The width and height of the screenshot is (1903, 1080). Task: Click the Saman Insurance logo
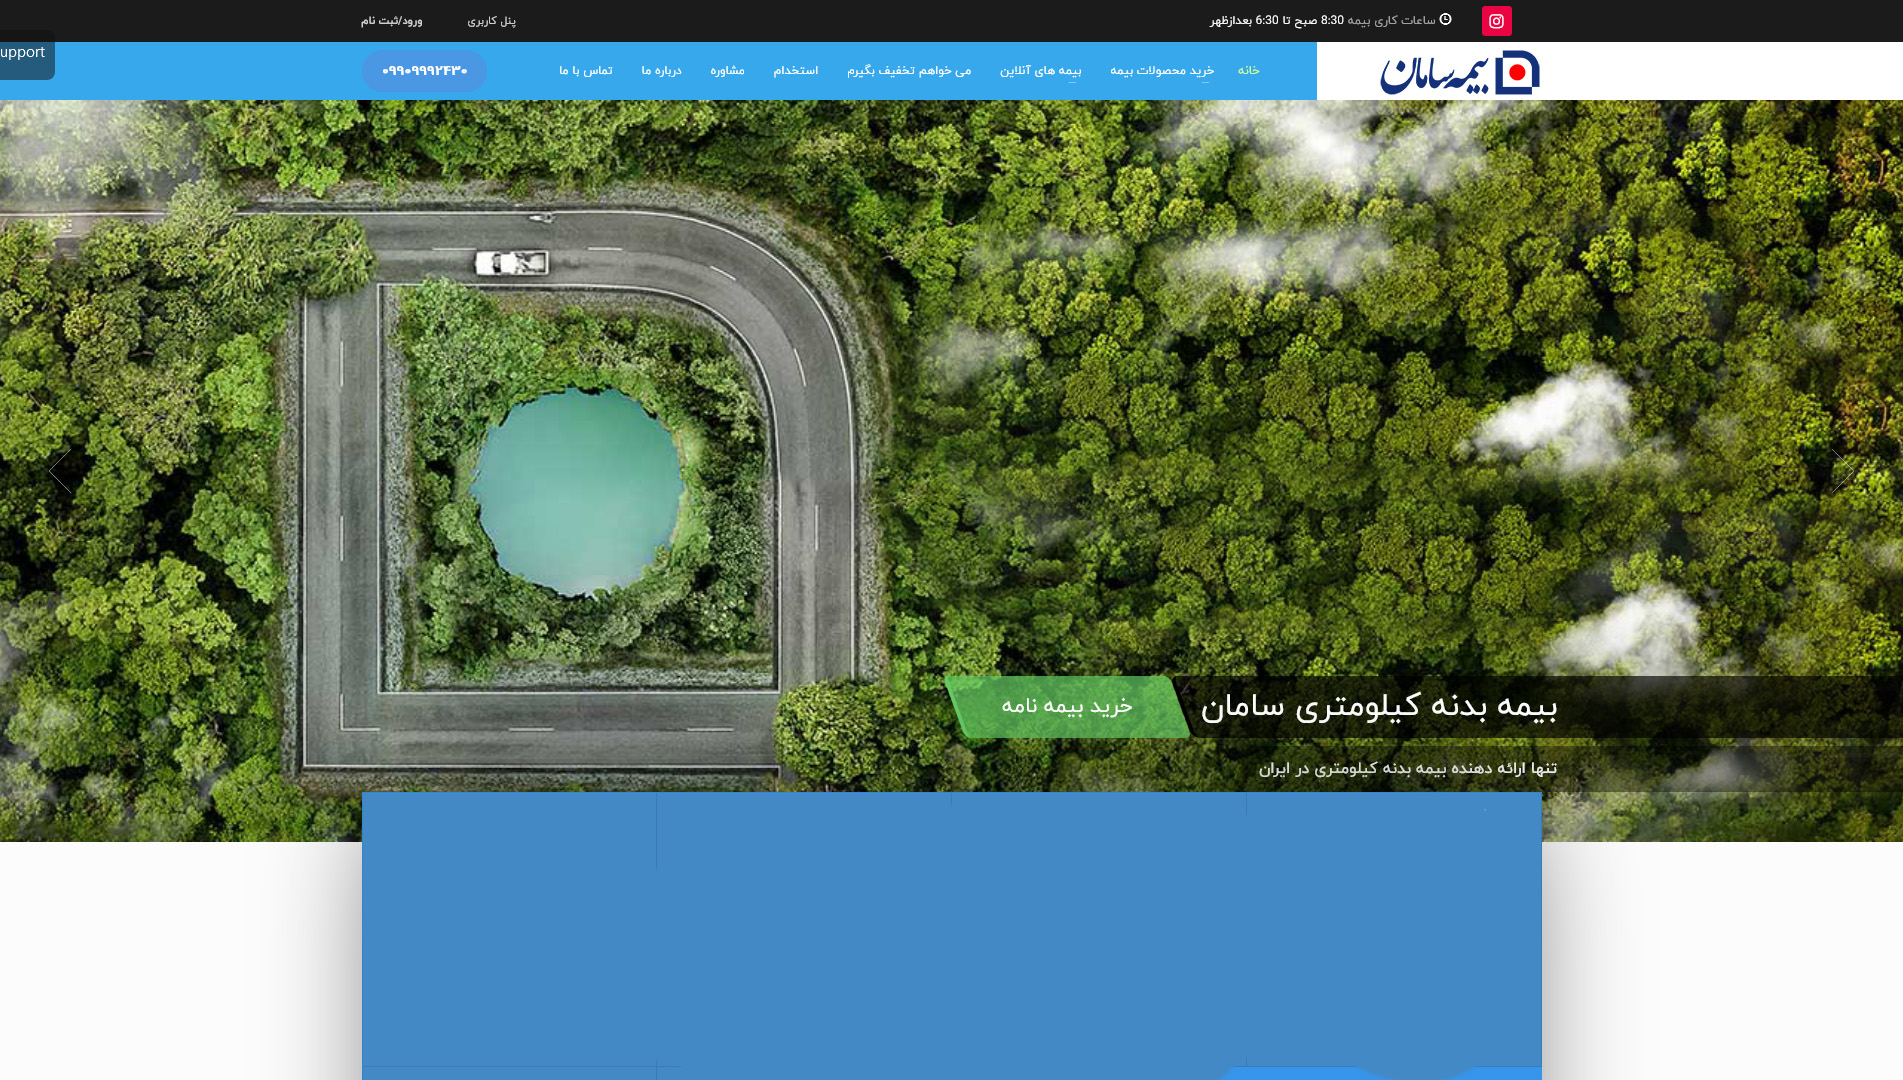pos(1459,70)
